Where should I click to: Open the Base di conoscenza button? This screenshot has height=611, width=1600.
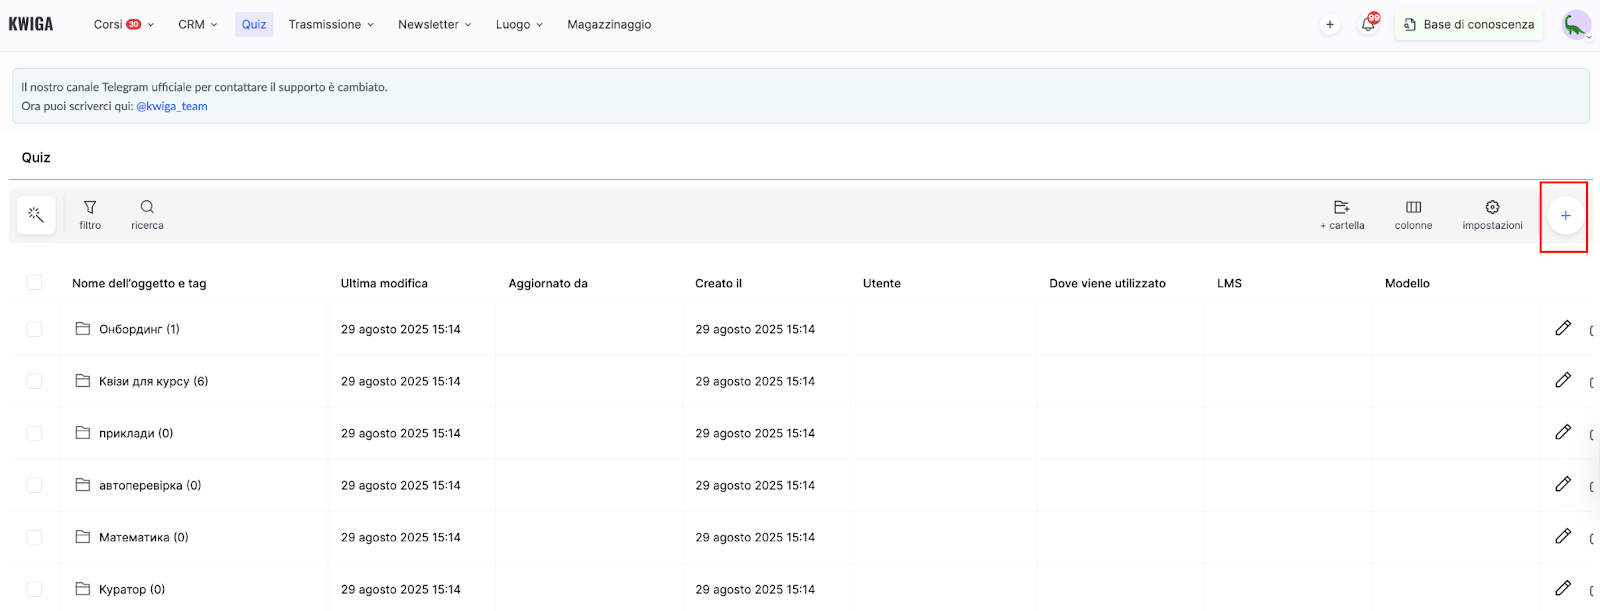click(x=1468, y=25)
